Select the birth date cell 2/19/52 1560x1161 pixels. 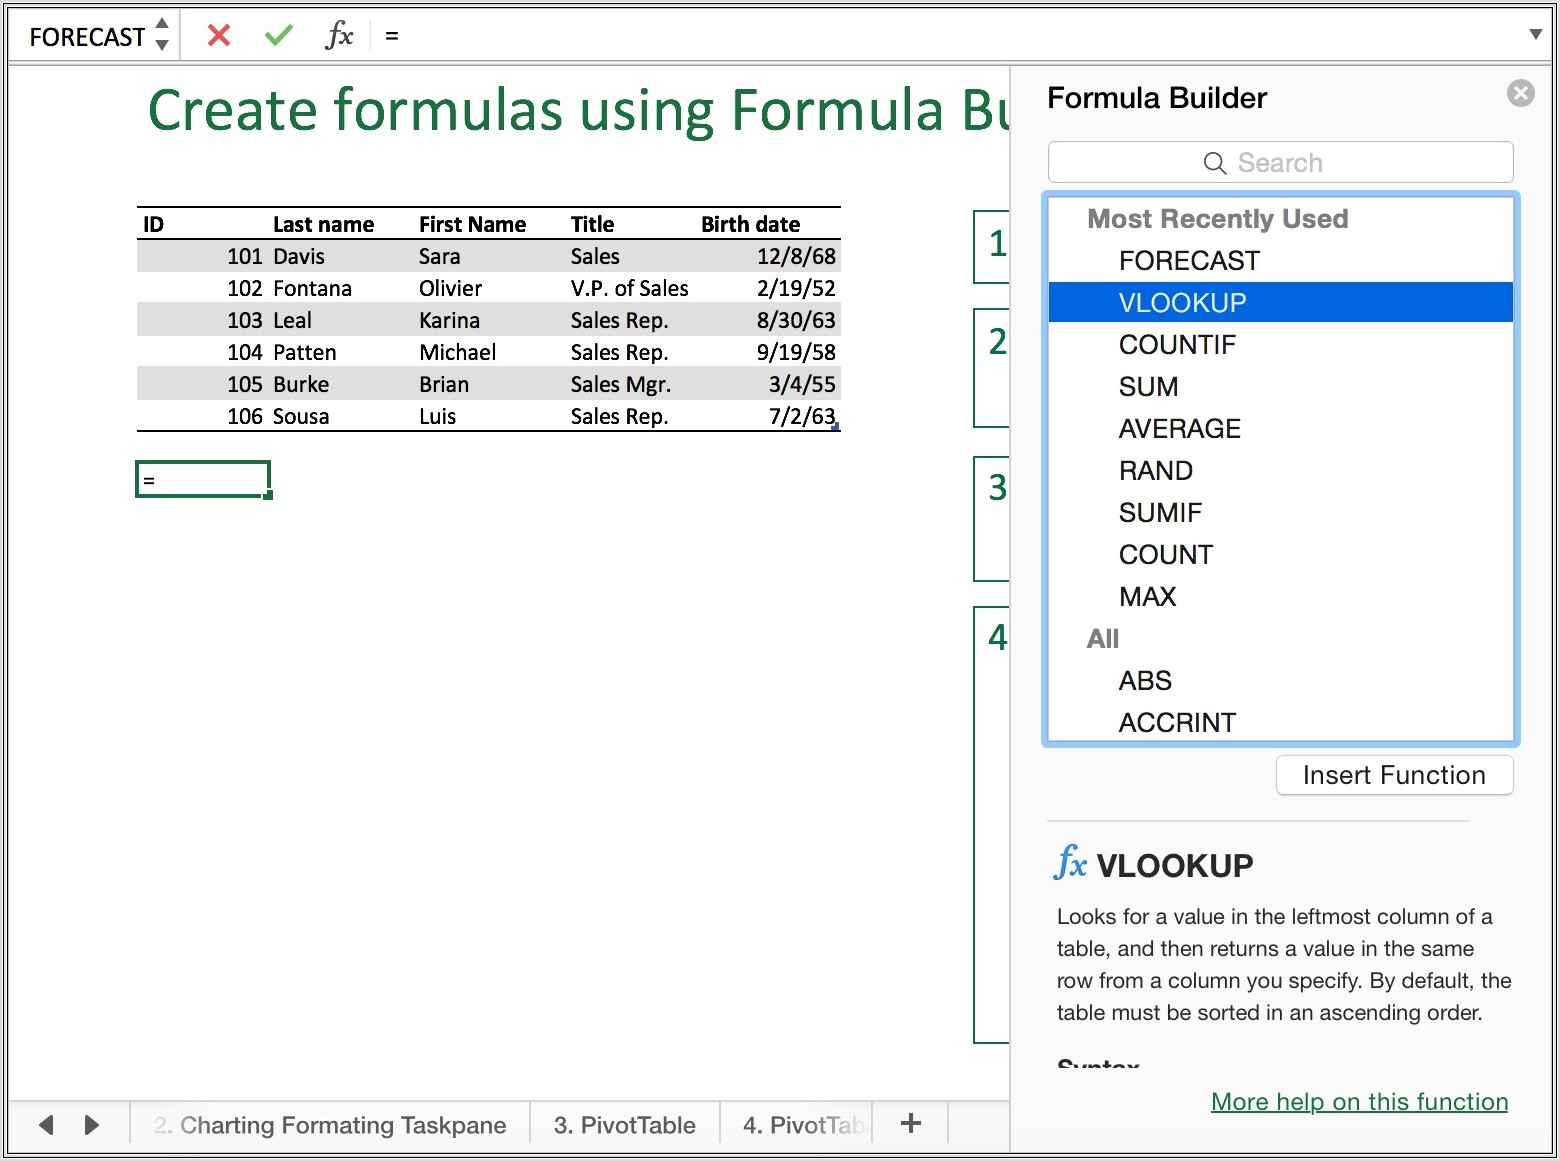tap(796, 288)
